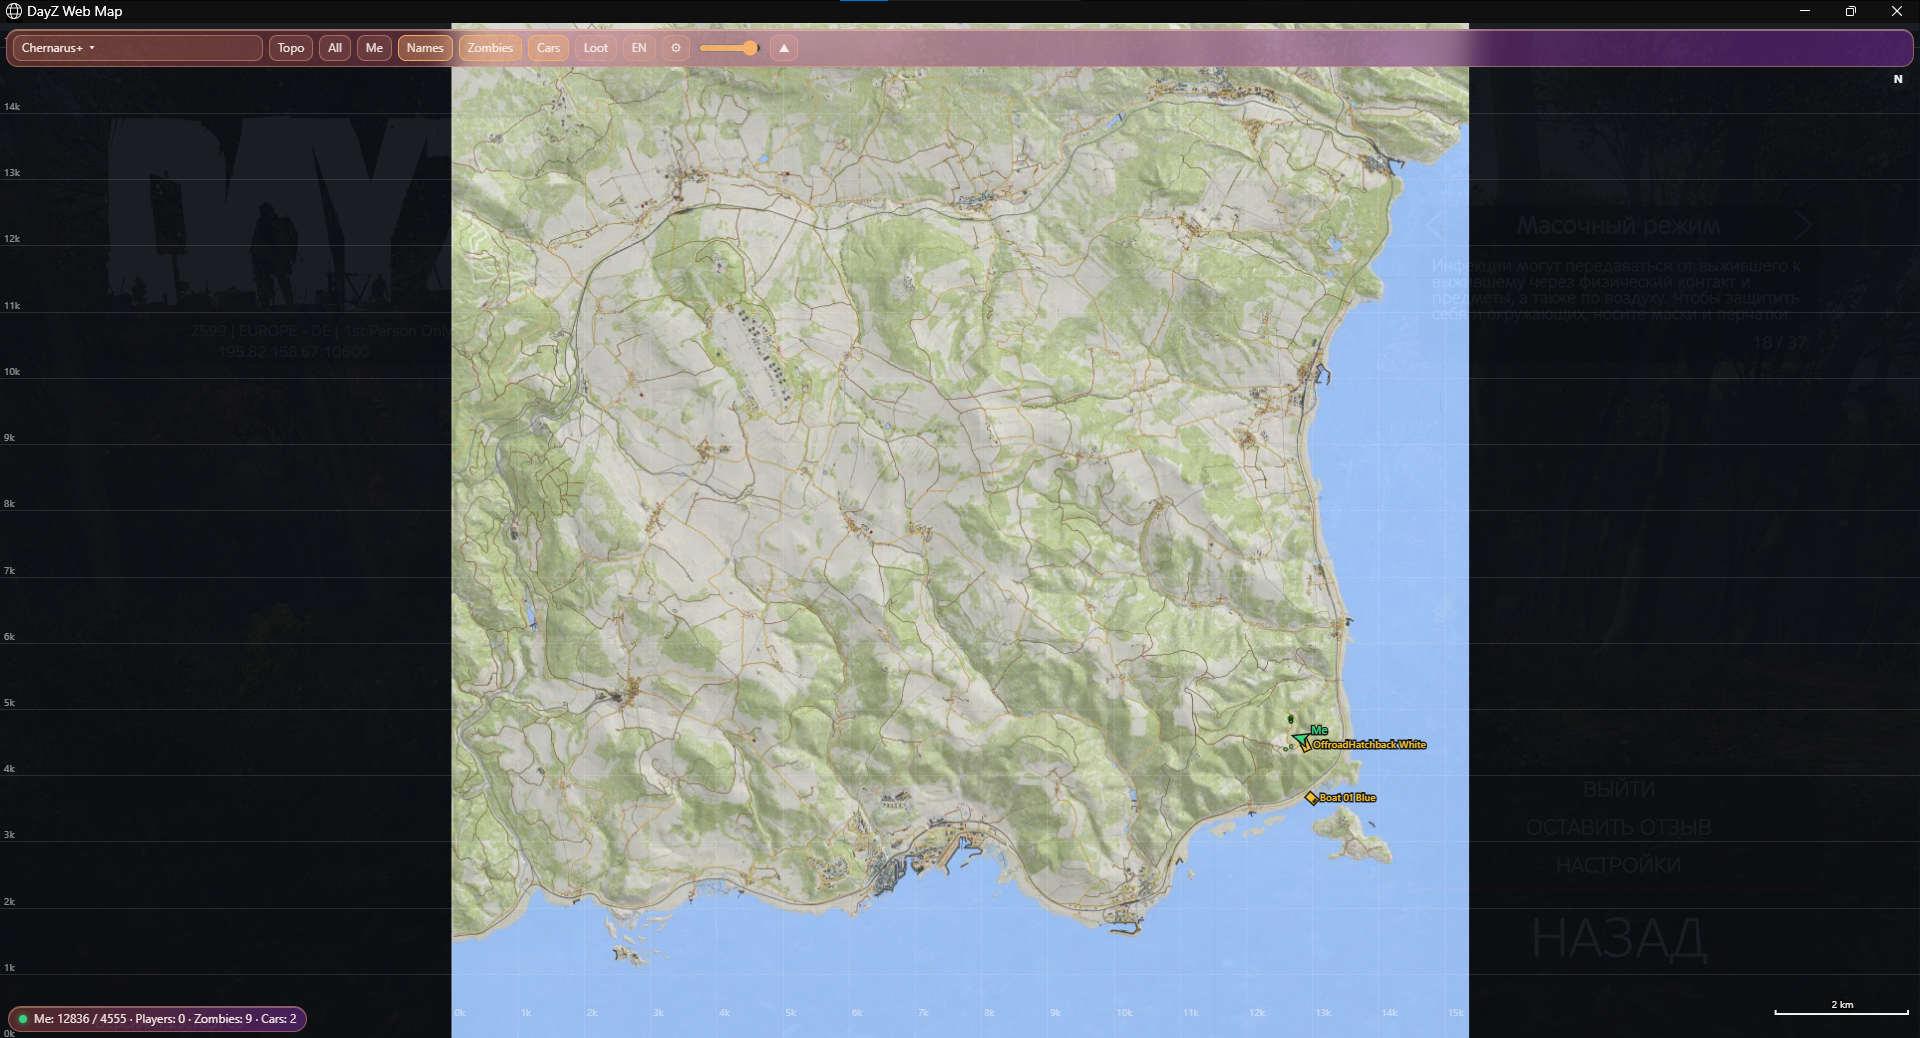
Task: Switch map style with the Topo button
Action: pyautogui.click(x=291, y=48)
